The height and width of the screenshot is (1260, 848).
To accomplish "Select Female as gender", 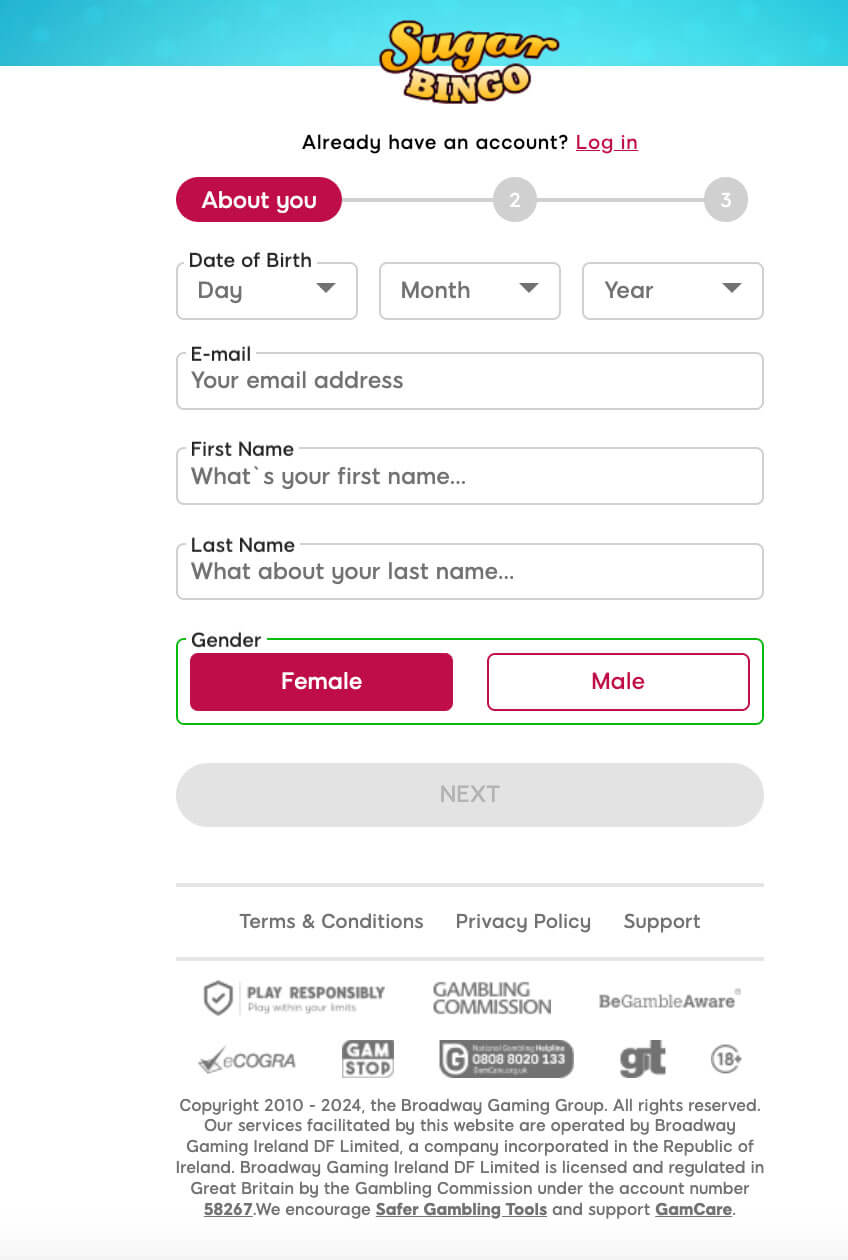I will tap(321, 682).
